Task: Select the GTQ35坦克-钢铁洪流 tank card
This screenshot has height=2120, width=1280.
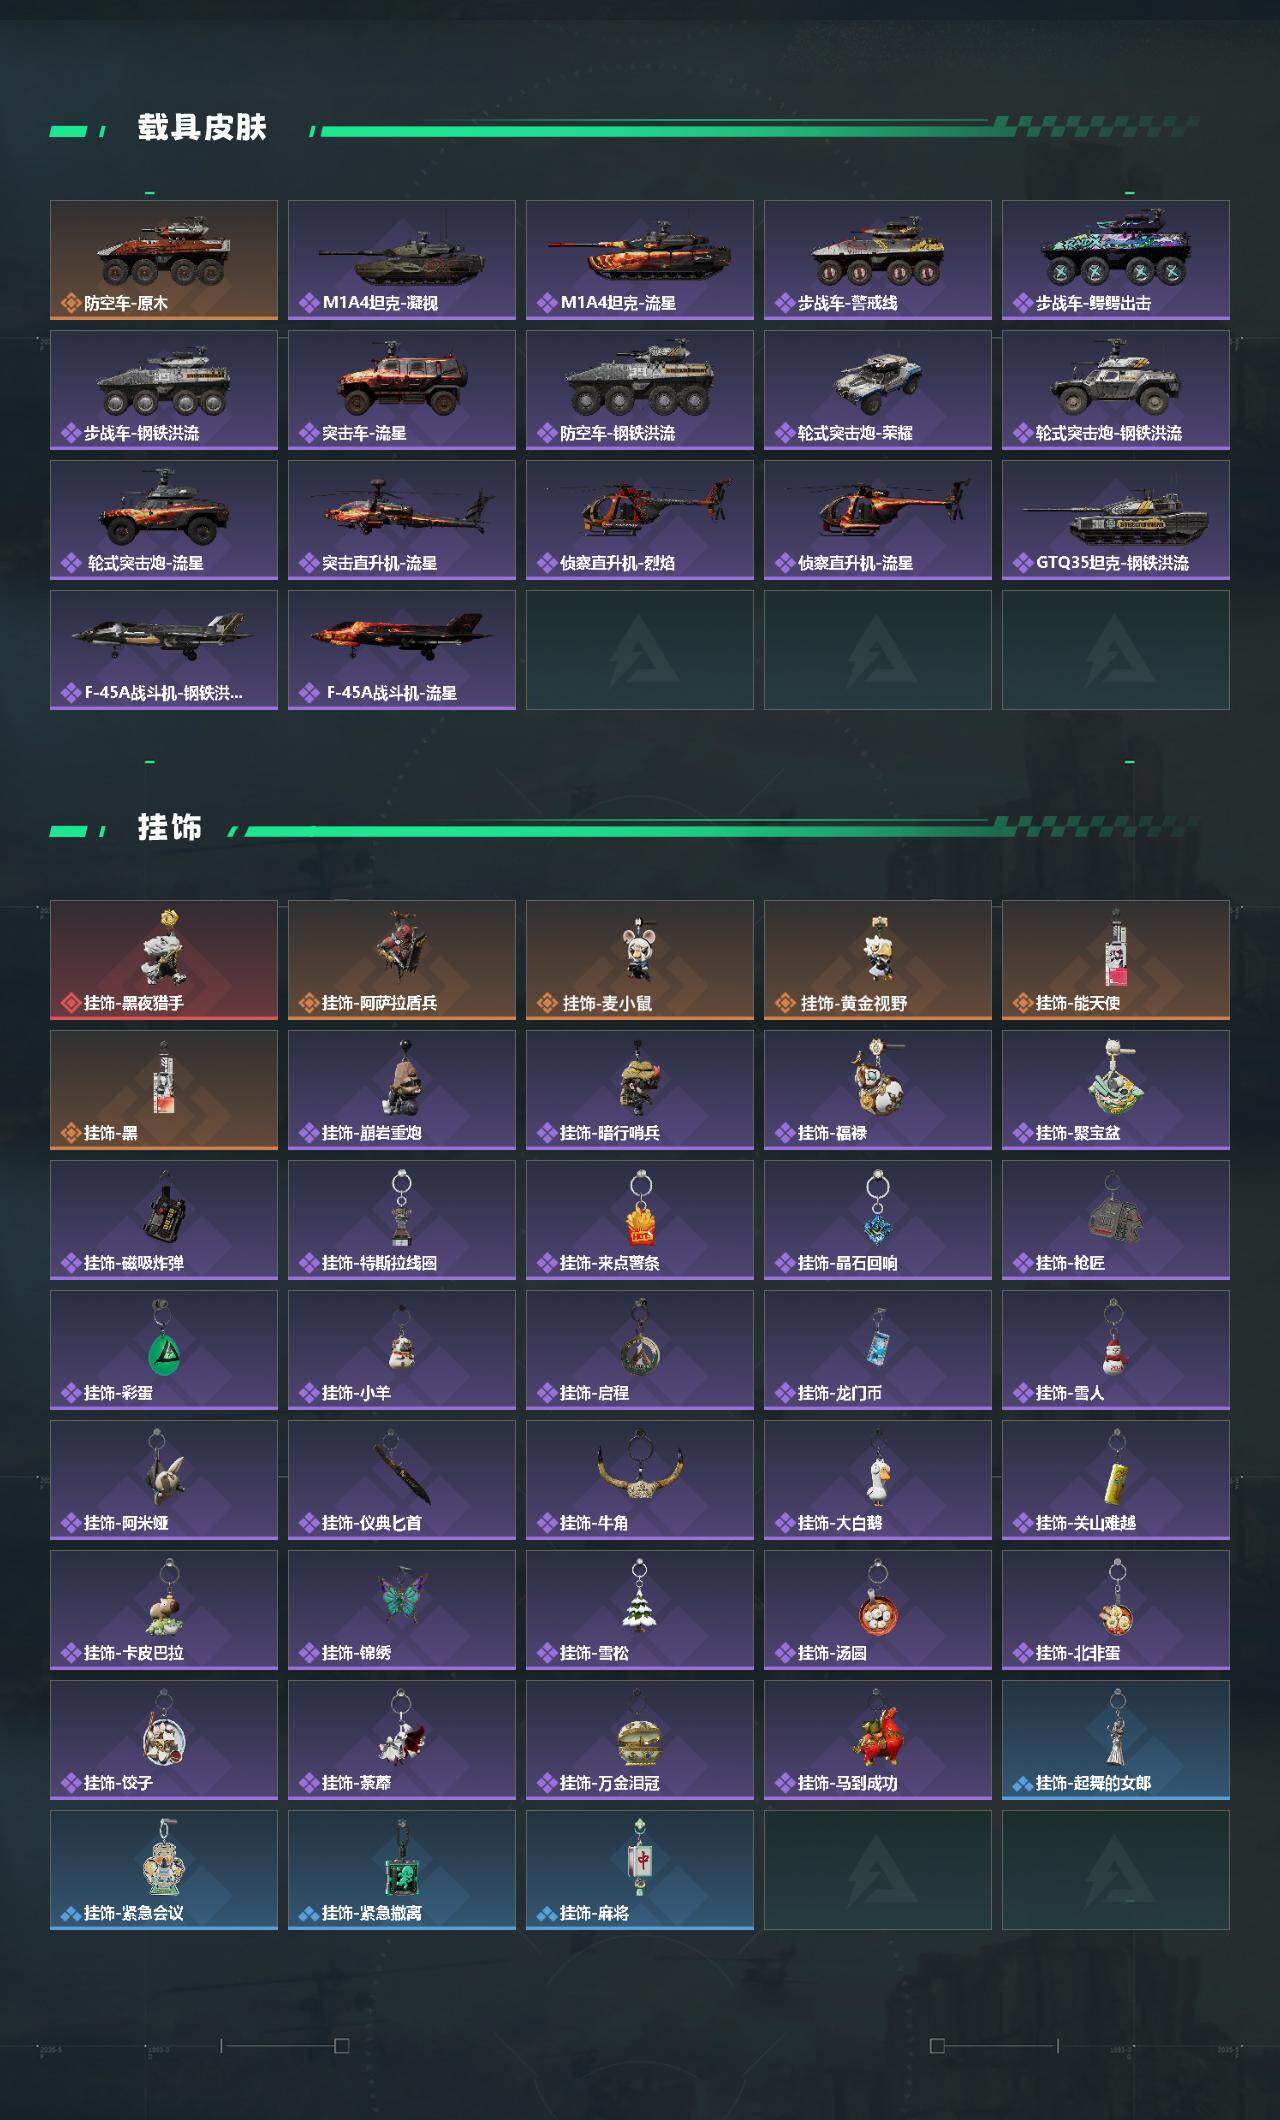Action: click(x=1116, y=520)
